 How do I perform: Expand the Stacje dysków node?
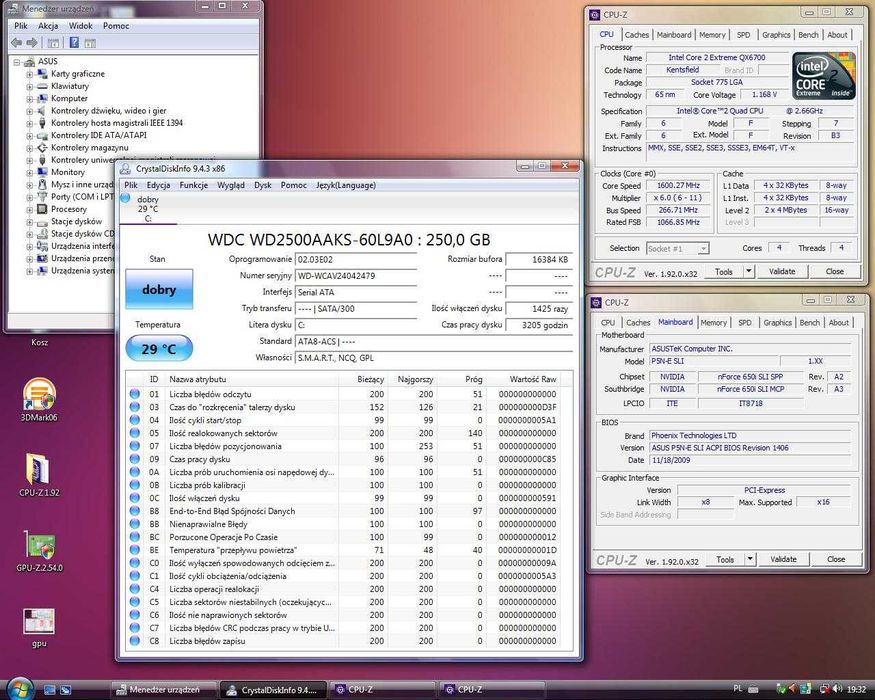(30, 222)
